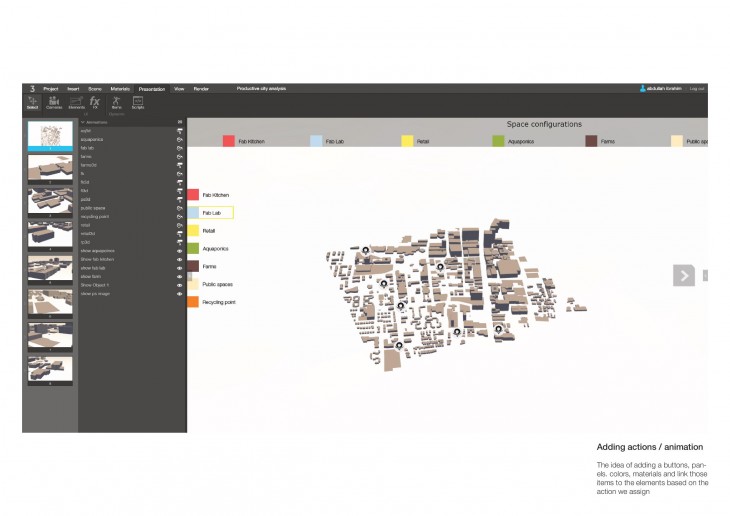Select the Select tool in toolbar
This screenshot has width=730, height=516.
click(32, 102)
